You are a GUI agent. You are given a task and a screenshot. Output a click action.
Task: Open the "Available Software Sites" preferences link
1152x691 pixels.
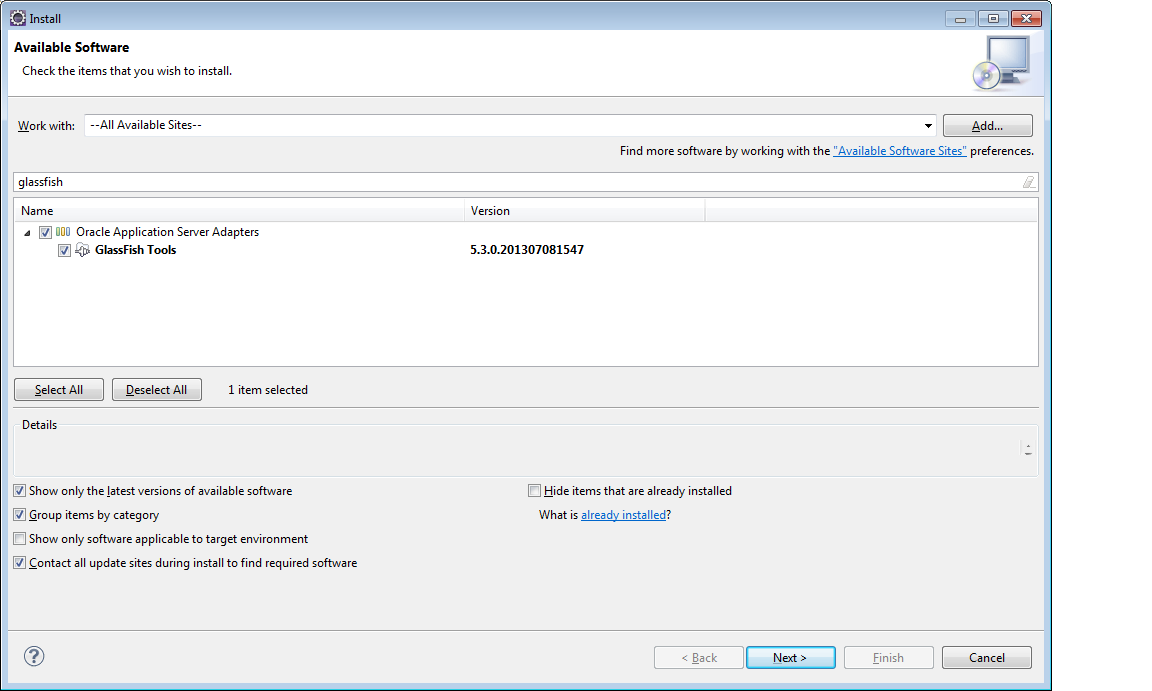click(900, 150)
